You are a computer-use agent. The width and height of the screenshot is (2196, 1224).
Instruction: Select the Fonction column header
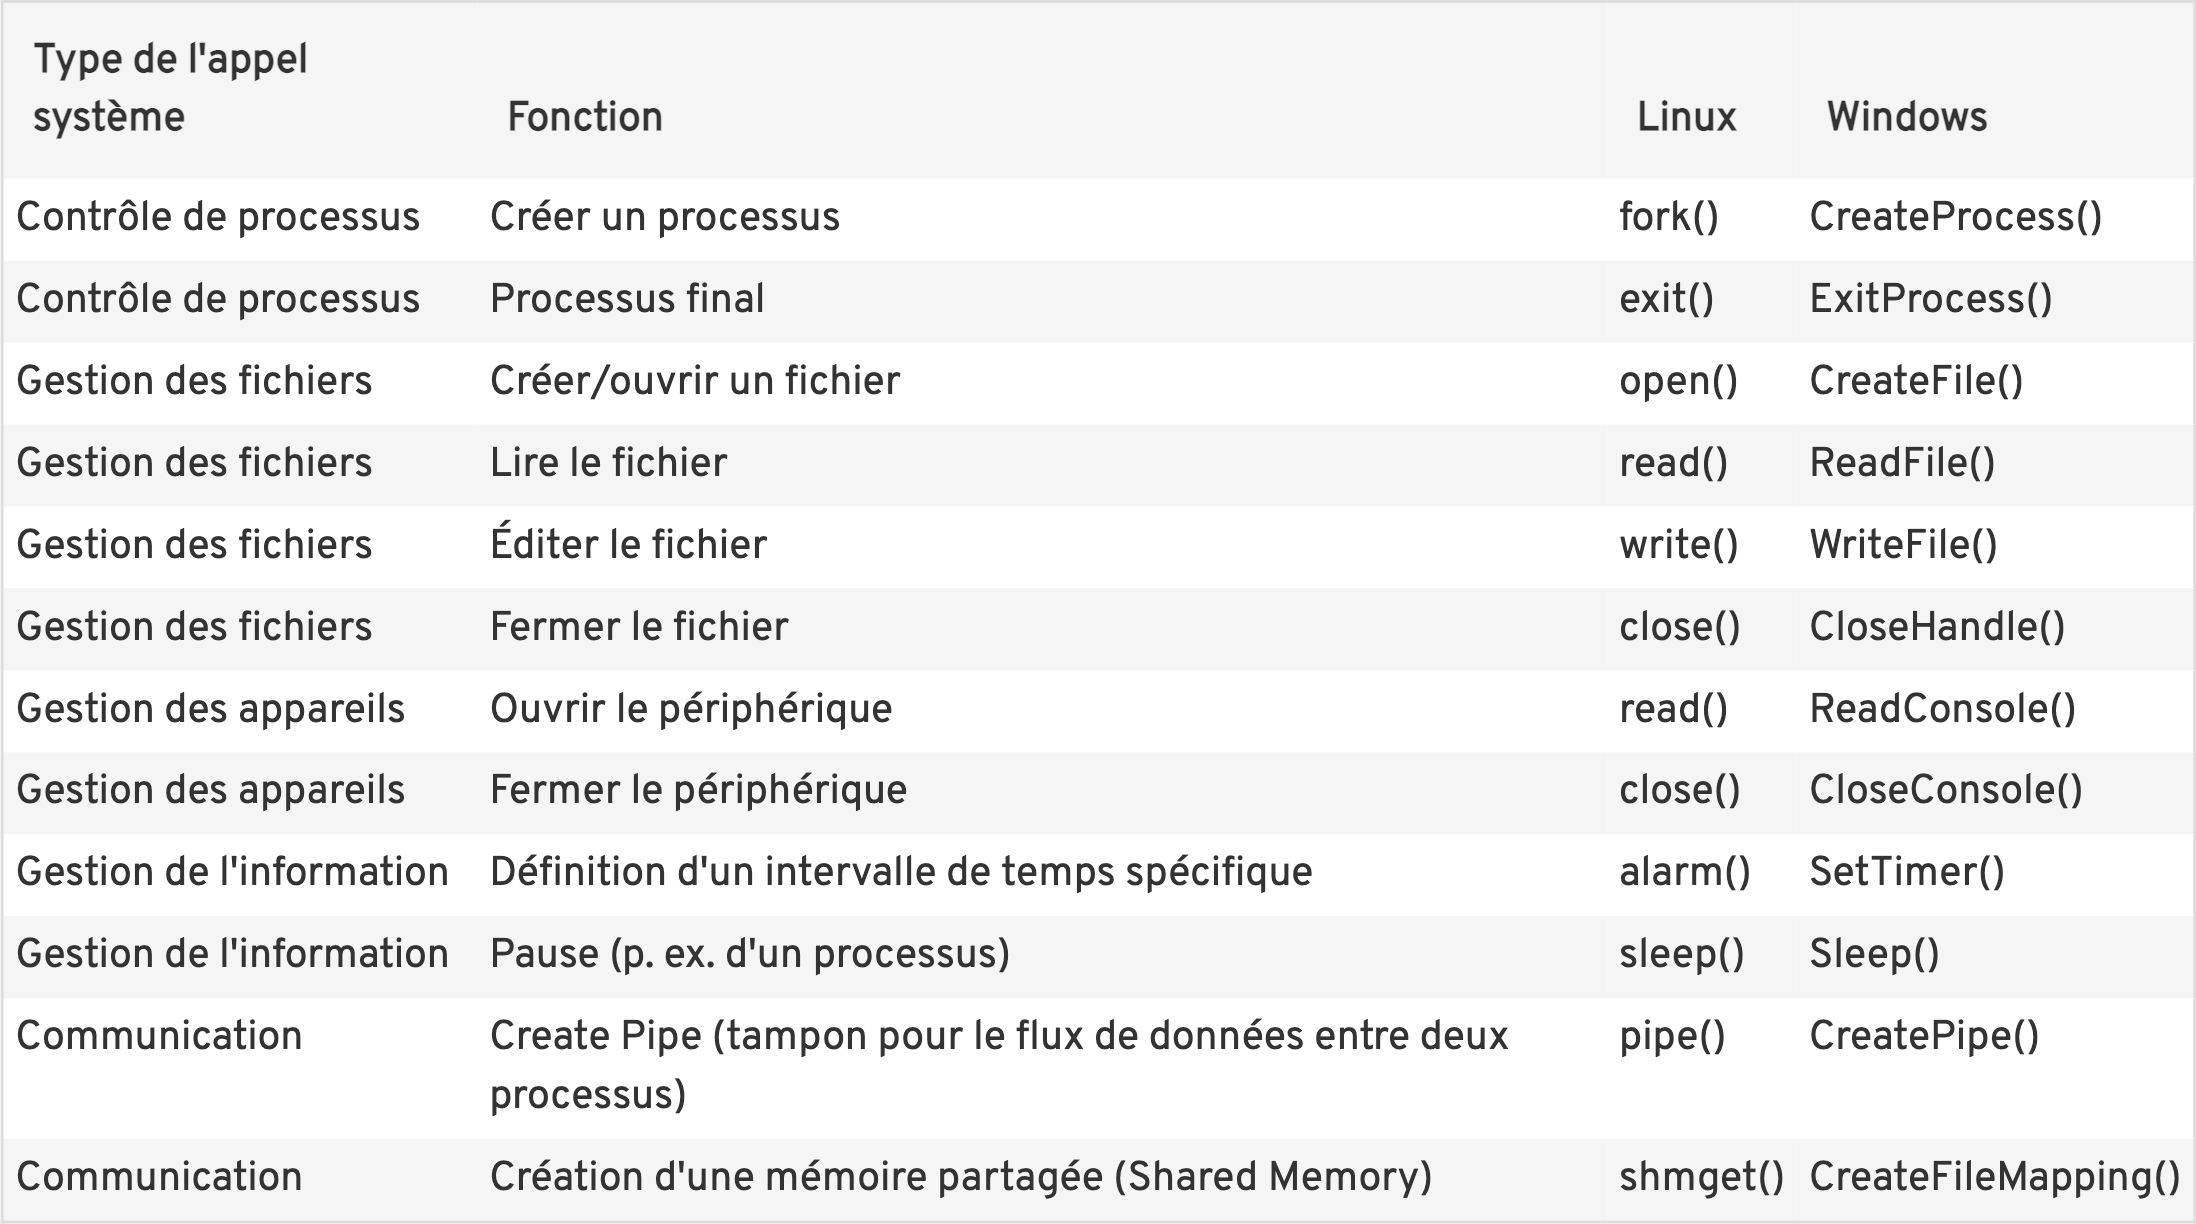coord(585,117)
